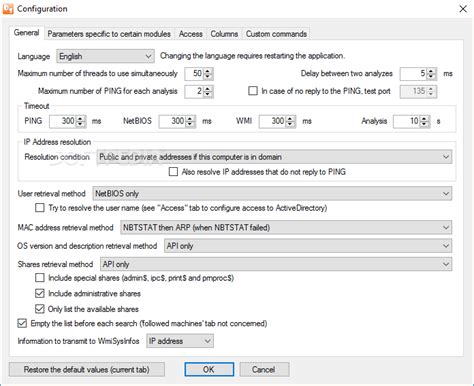
Task: Uncheck Include administrative shares
Action: 40,293
